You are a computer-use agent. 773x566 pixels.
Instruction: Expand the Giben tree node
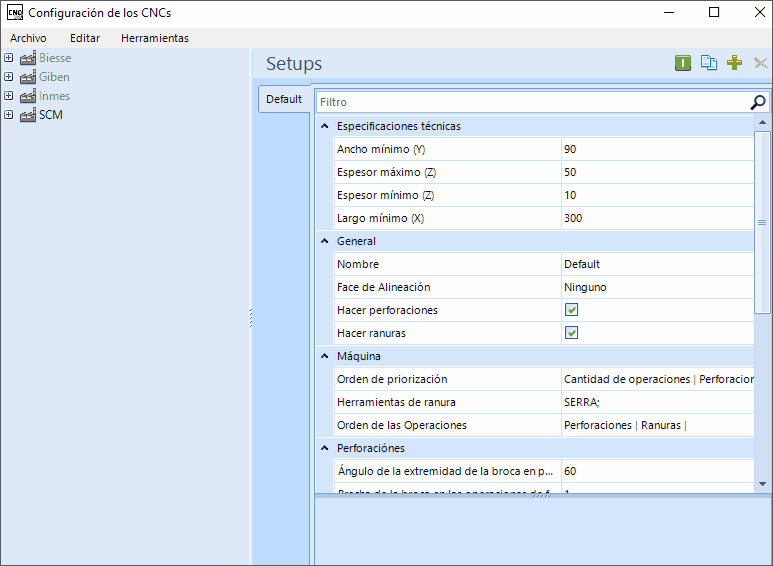pyautogui.click(x=8, y=76)
